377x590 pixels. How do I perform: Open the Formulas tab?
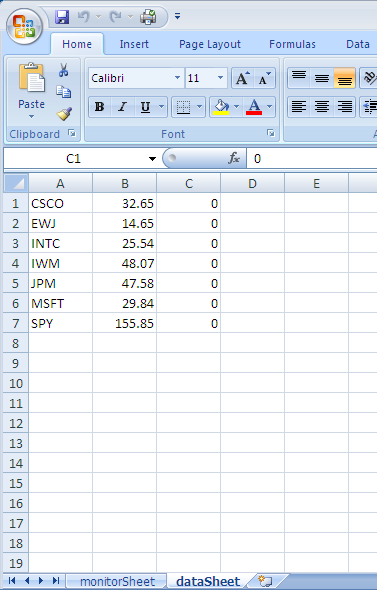pos(292,44)
